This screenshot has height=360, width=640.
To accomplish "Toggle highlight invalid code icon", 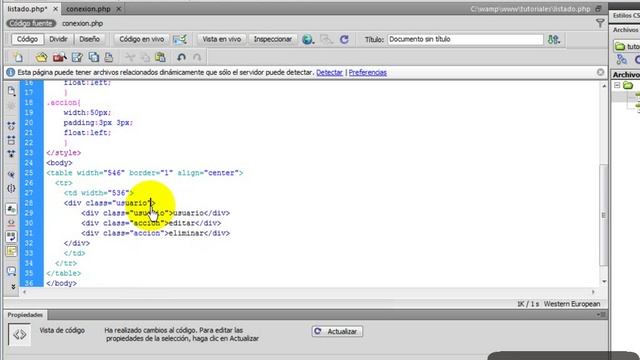I will (11, 223).
